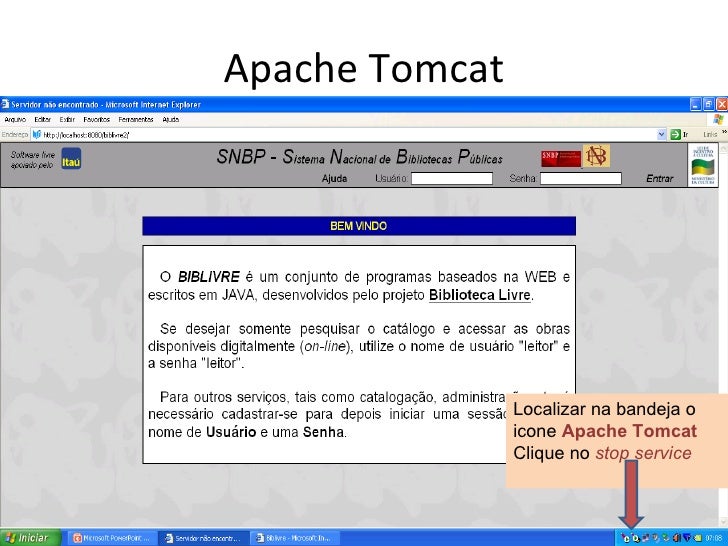Click the second Tomcat tray icon
The image size is (728, 546).
click(636, 538)
